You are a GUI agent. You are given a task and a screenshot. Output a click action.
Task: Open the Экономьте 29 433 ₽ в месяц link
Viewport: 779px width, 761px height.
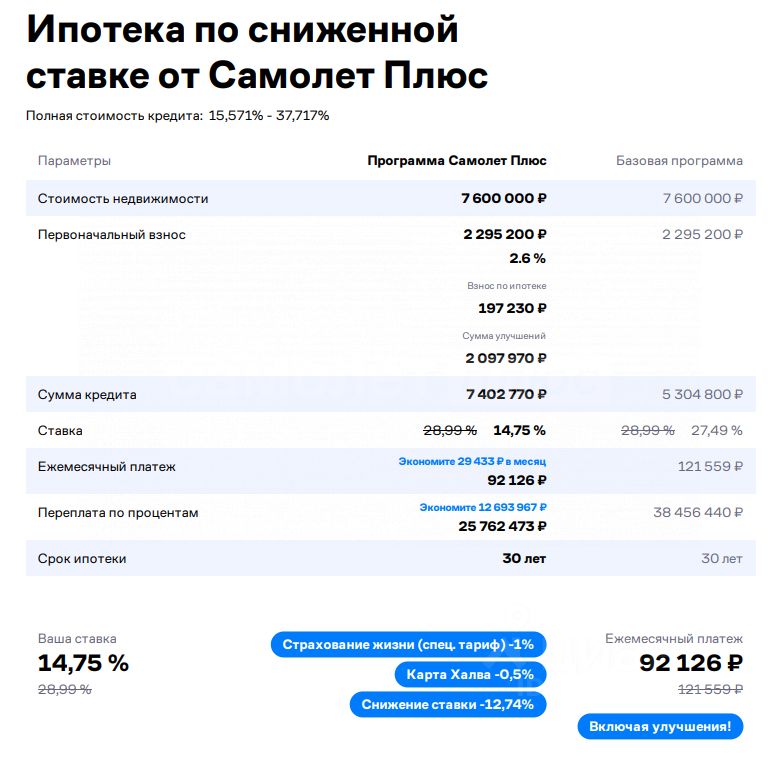[x=472, y=462]
